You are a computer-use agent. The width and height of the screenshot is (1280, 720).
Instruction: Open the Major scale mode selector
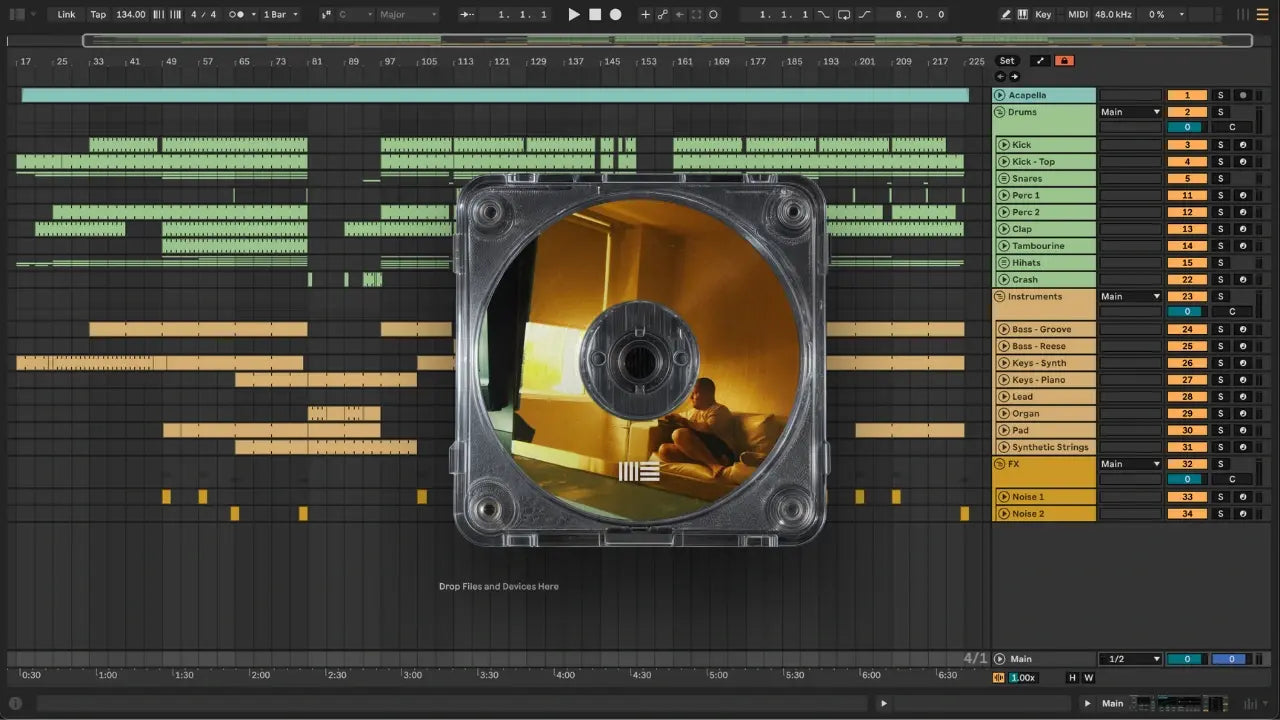tap(408, 15)
